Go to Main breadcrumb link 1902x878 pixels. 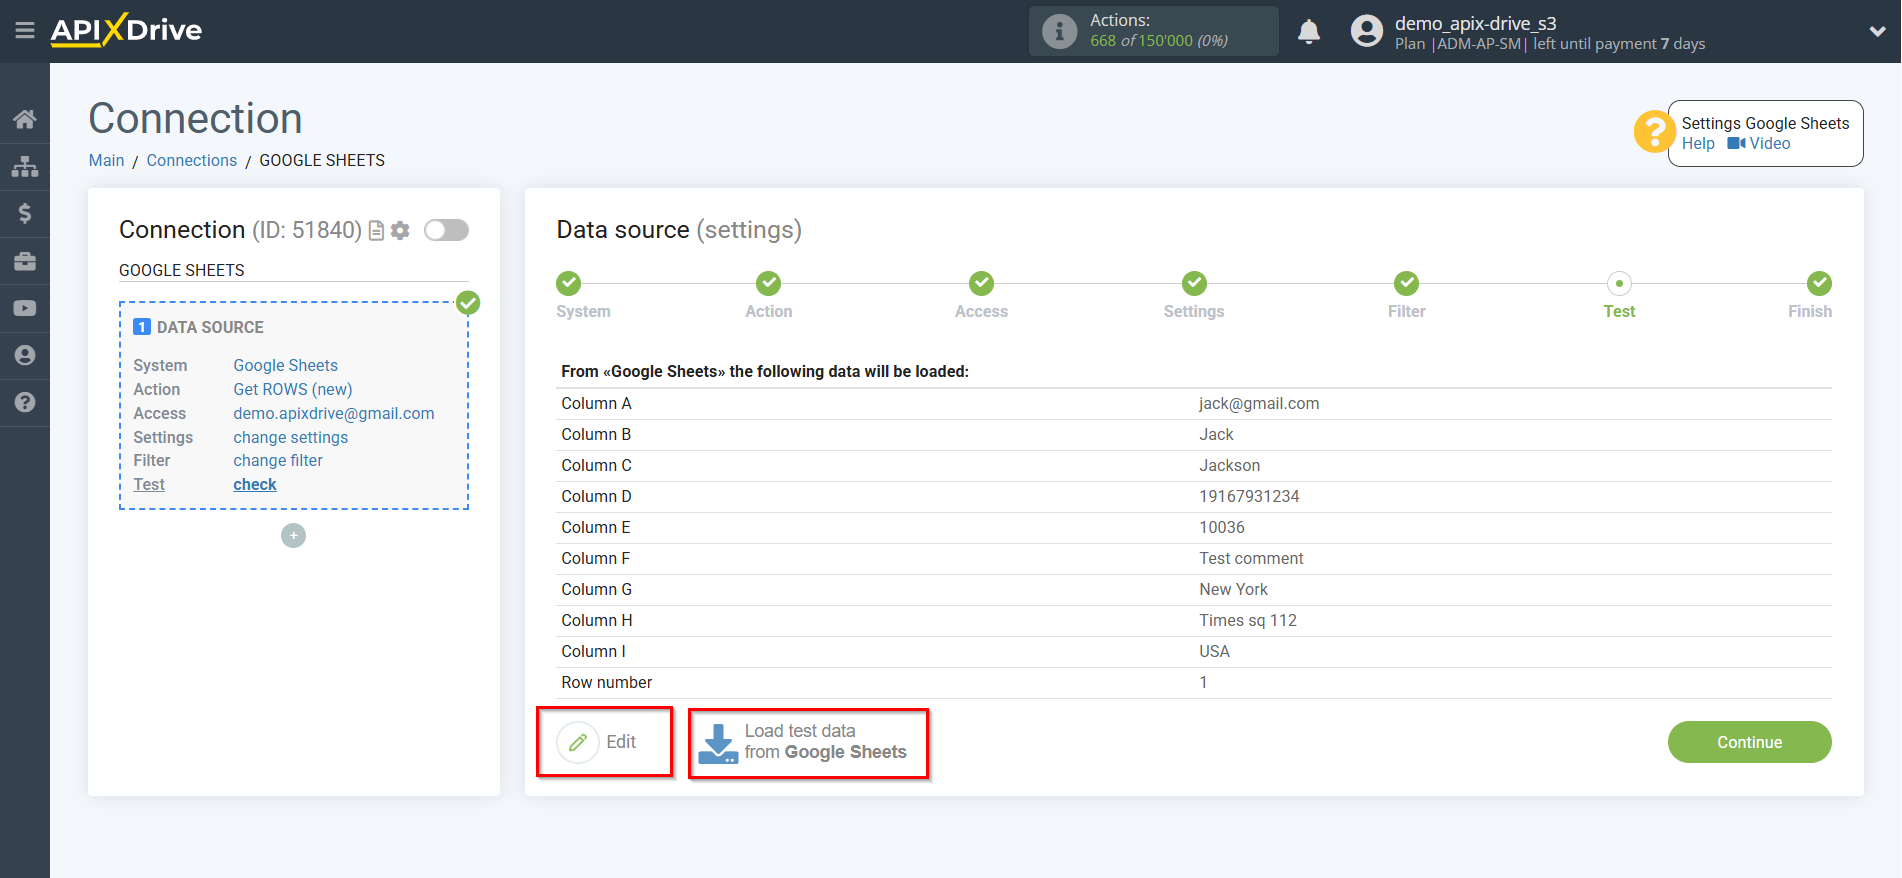tap(106, 161)
